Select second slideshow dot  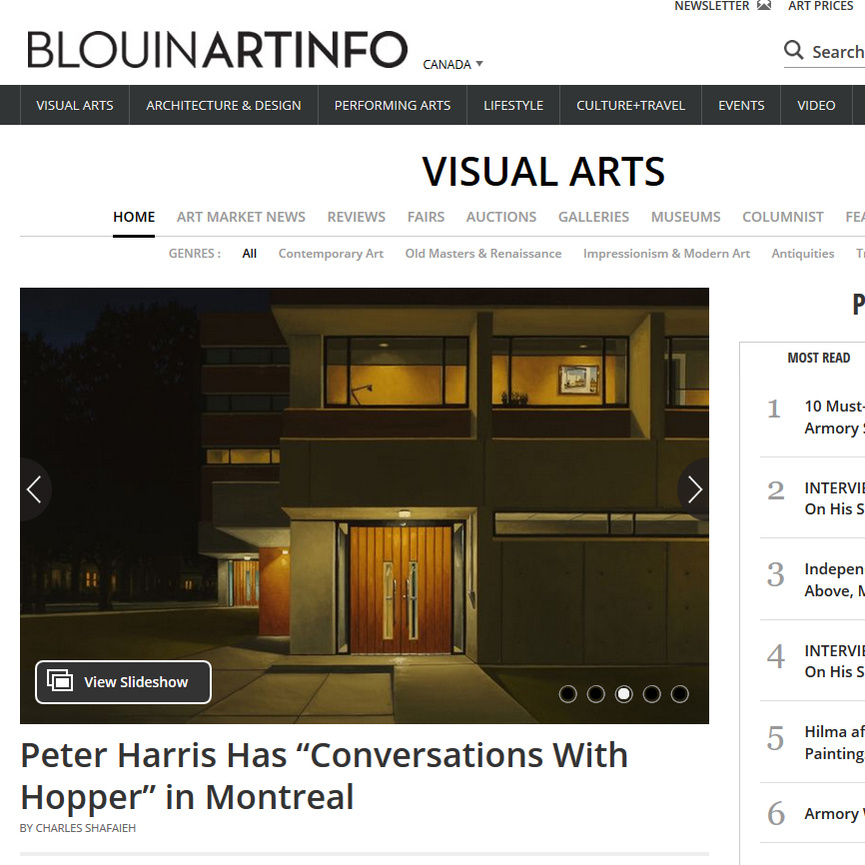pos(596,693)
